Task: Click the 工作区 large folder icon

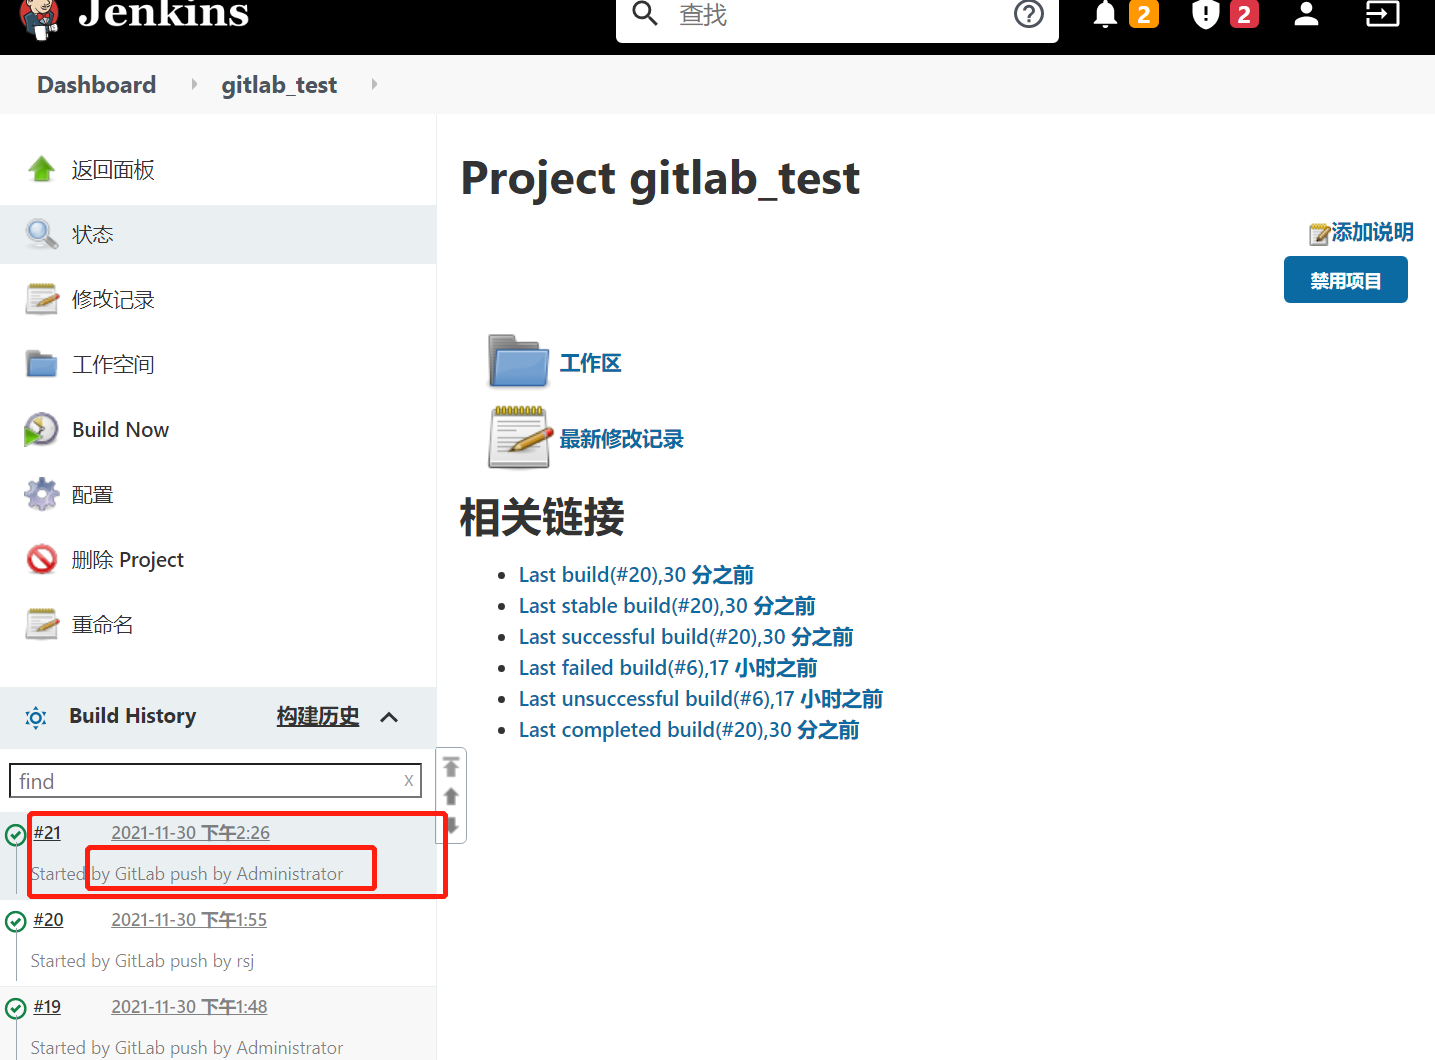Action: [518, 361]
